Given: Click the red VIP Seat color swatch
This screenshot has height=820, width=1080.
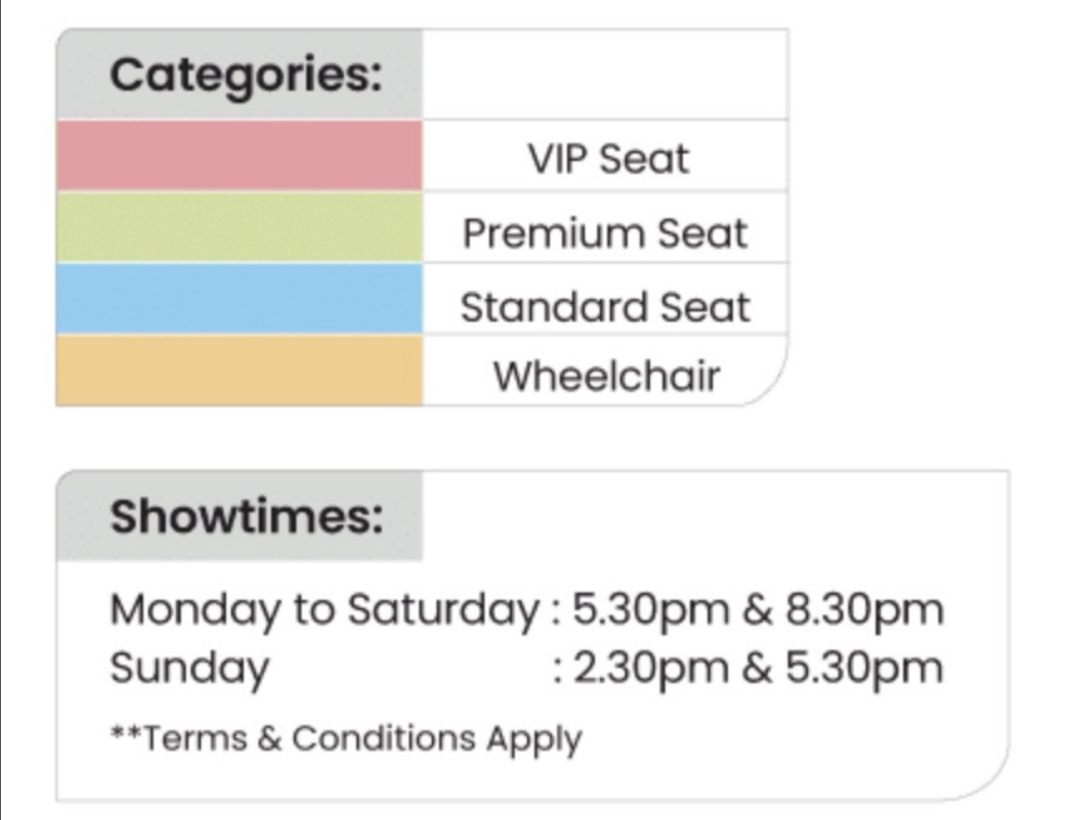Looking at the screenshot, I should [240, 156].
